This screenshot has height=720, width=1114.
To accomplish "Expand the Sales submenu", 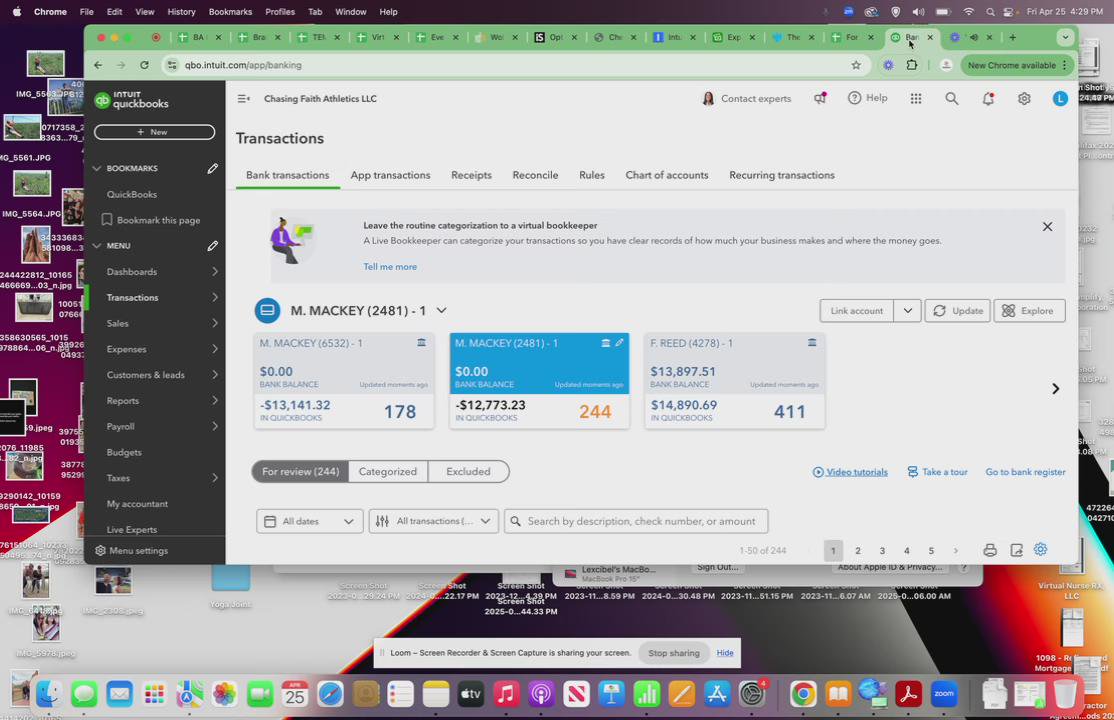I will point(215,323).
